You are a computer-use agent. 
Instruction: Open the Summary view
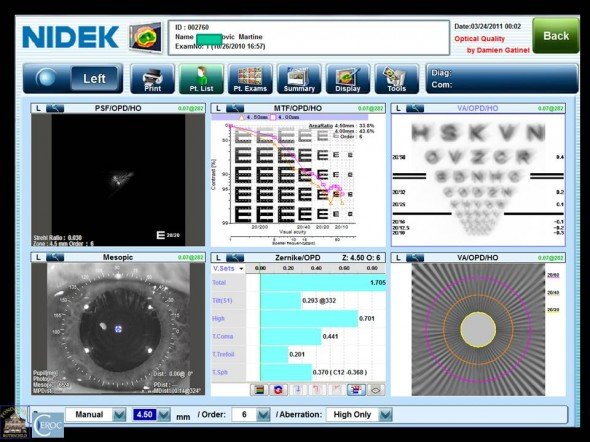tap(299, 79)
